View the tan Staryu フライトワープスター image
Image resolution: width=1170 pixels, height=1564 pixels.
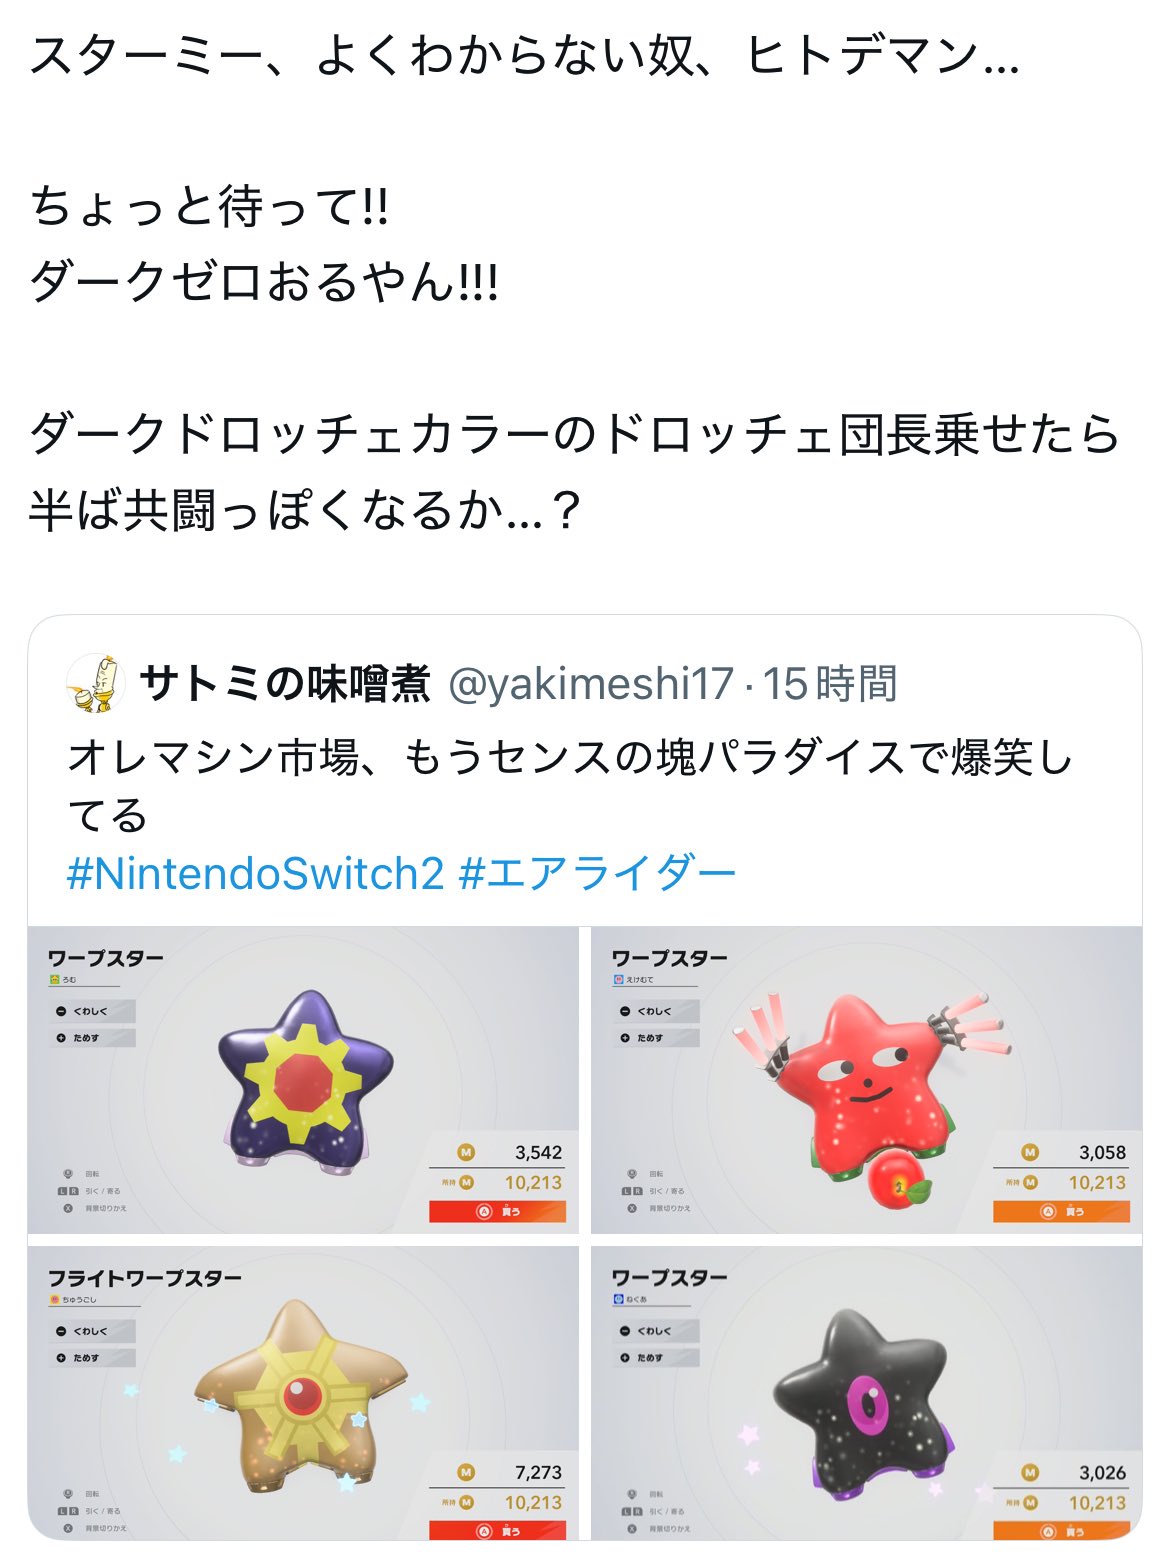[x=303, y=1393]
